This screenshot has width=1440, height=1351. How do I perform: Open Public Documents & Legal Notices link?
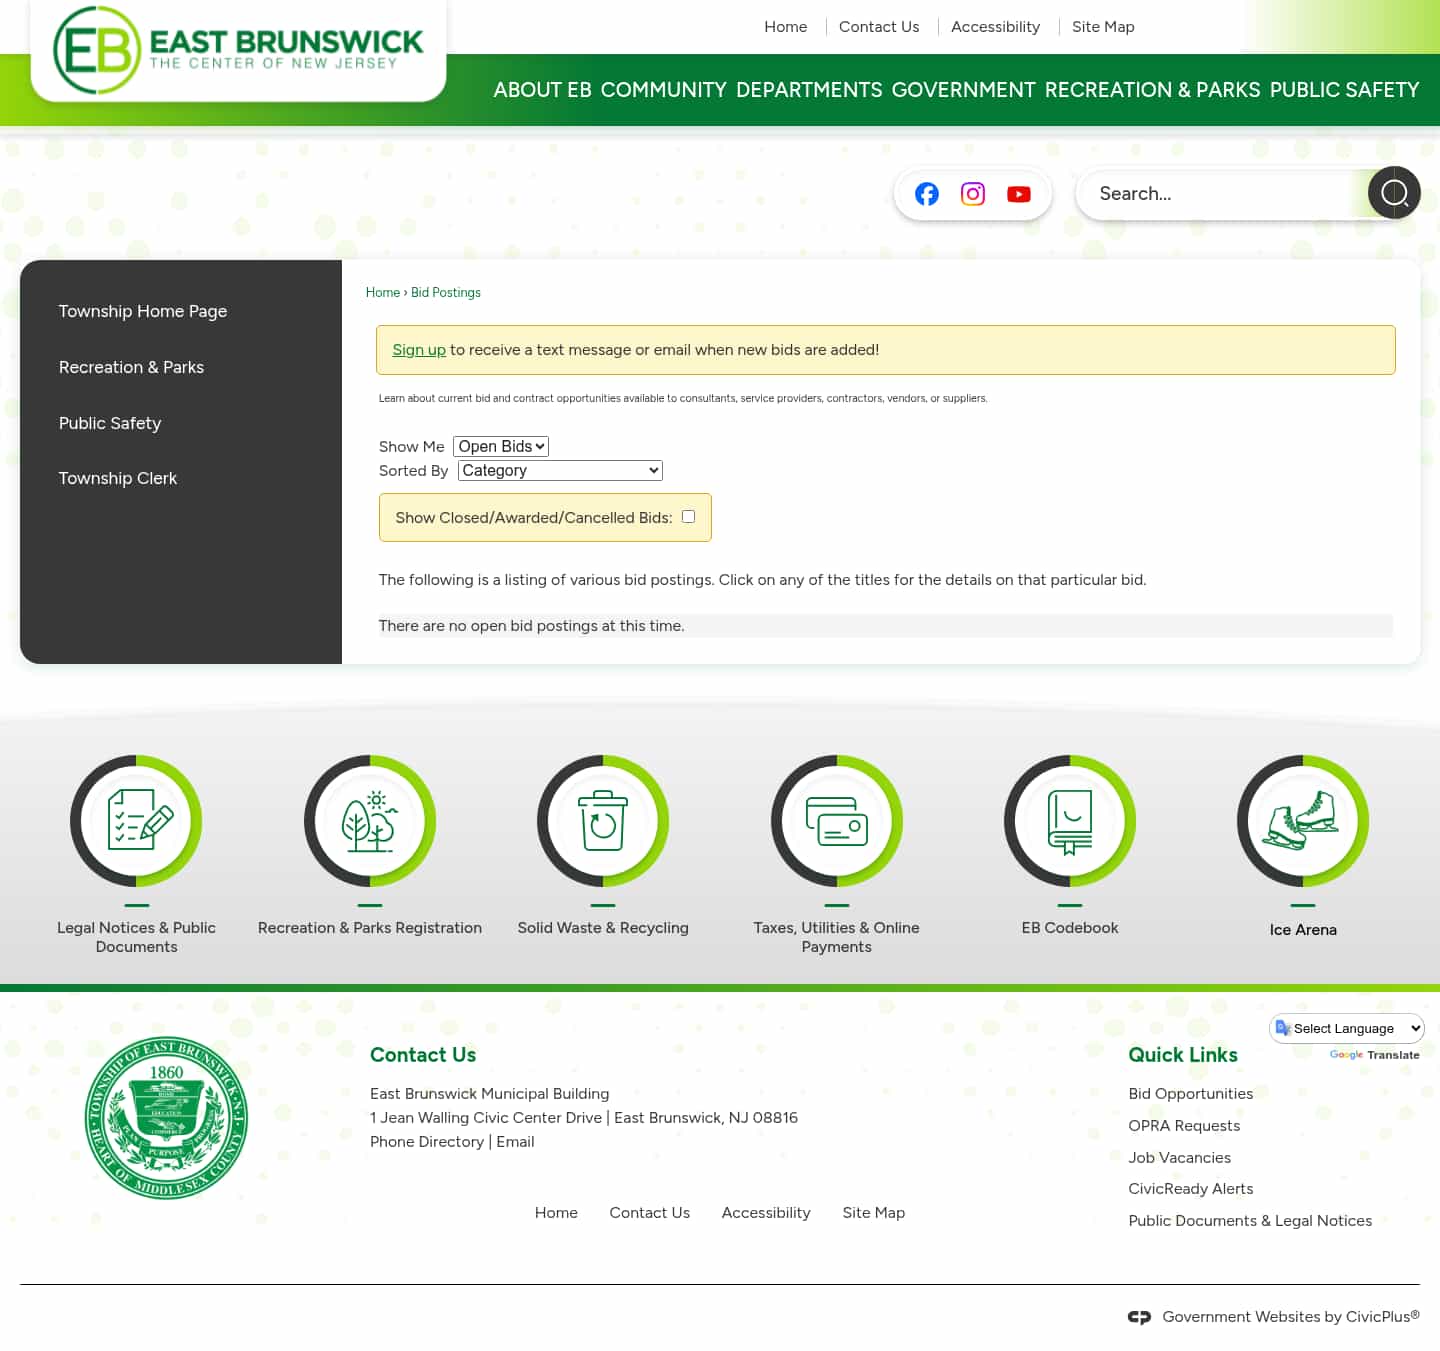coord(1250,1221)
